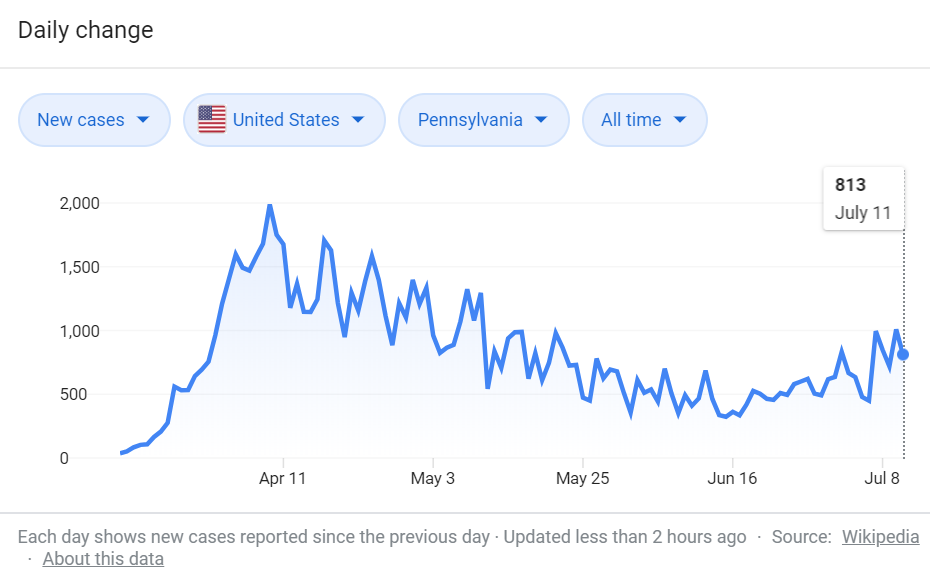
Task: Click the July 11 data point dot
Action: click(903, 355)
